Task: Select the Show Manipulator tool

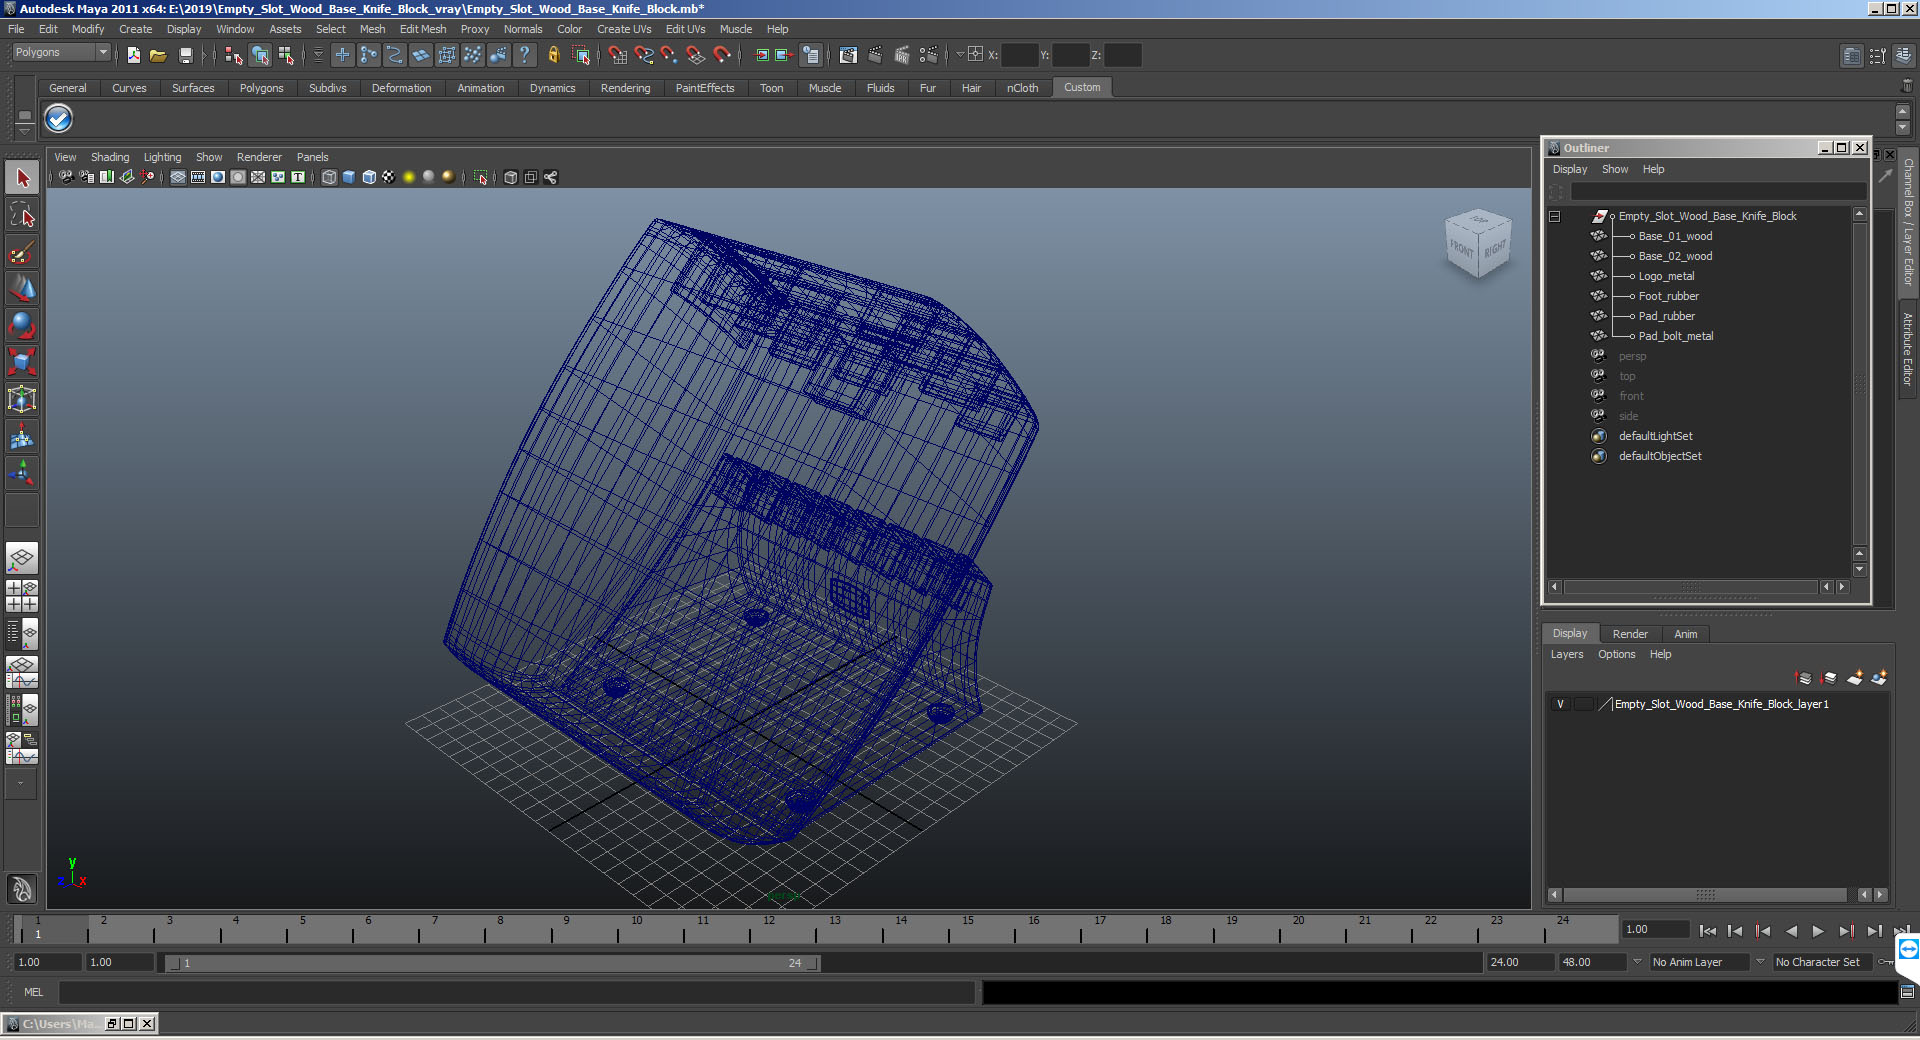Action: point(22,473)
